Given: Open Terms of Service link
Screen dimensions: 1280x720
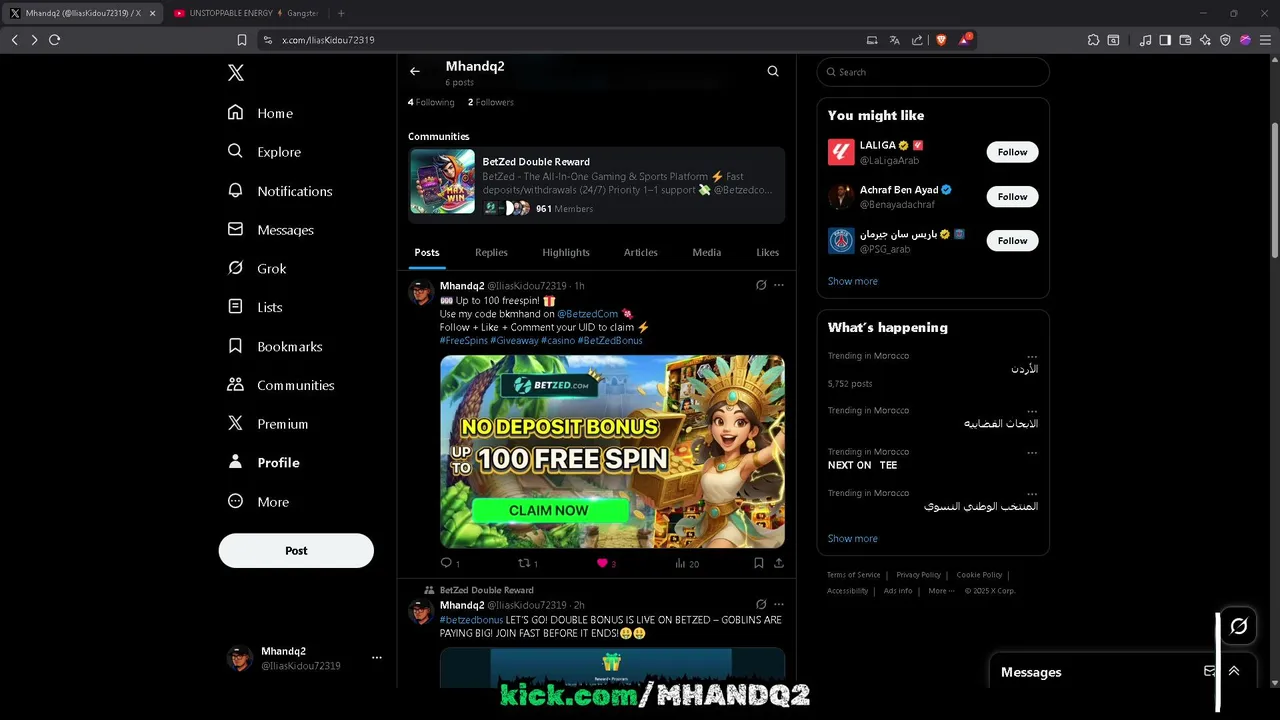Looking at the screenshot, I should [x=853, y=575].
